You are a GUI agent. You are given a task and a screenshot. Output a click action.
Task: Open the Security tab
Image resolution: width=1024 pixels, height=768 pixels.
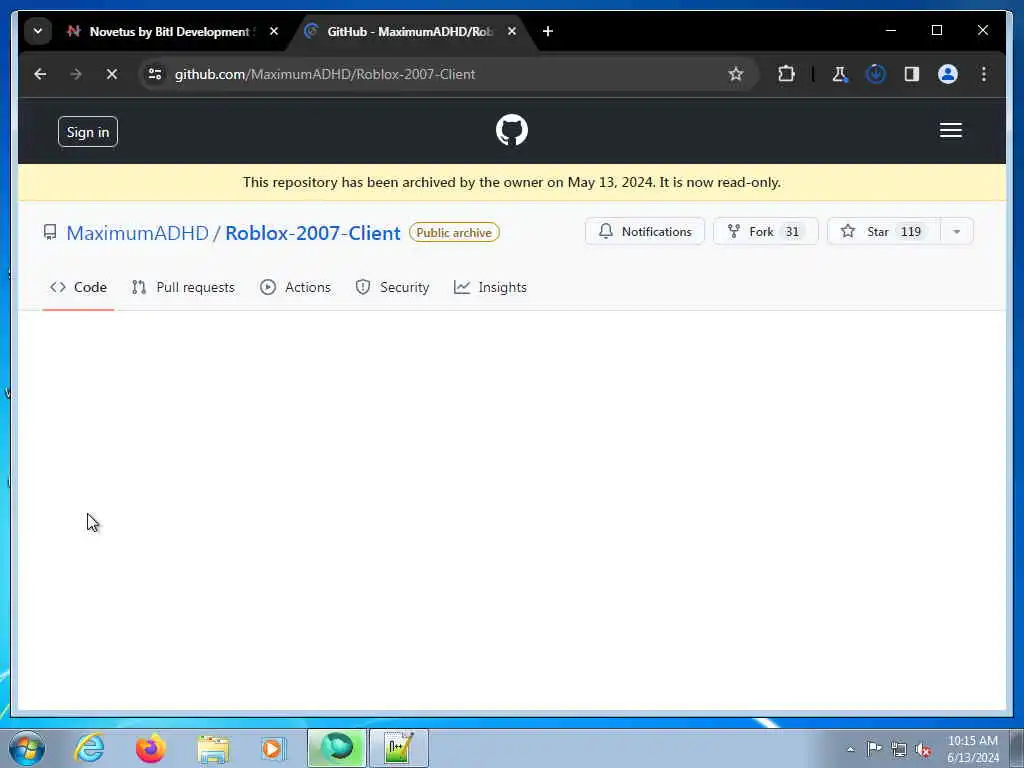[x=392, y=287]
